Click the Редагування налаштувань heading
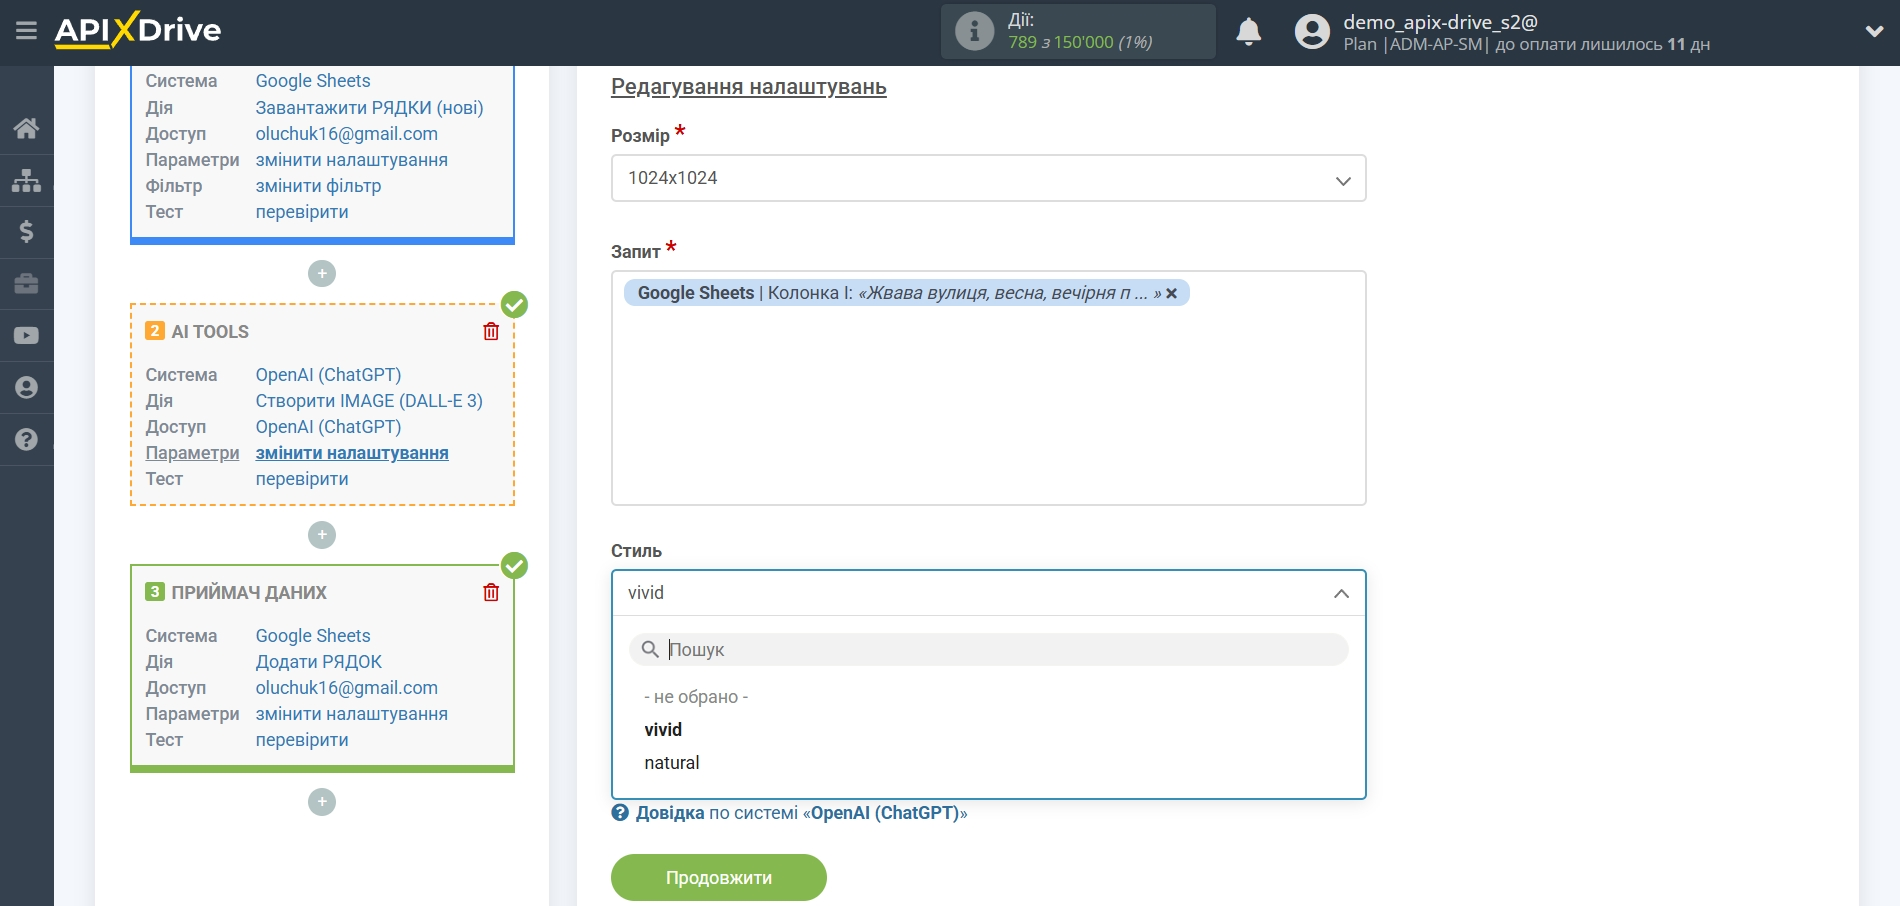The width and height of the screenshot is (1900, 906). [x=749, y=87]
